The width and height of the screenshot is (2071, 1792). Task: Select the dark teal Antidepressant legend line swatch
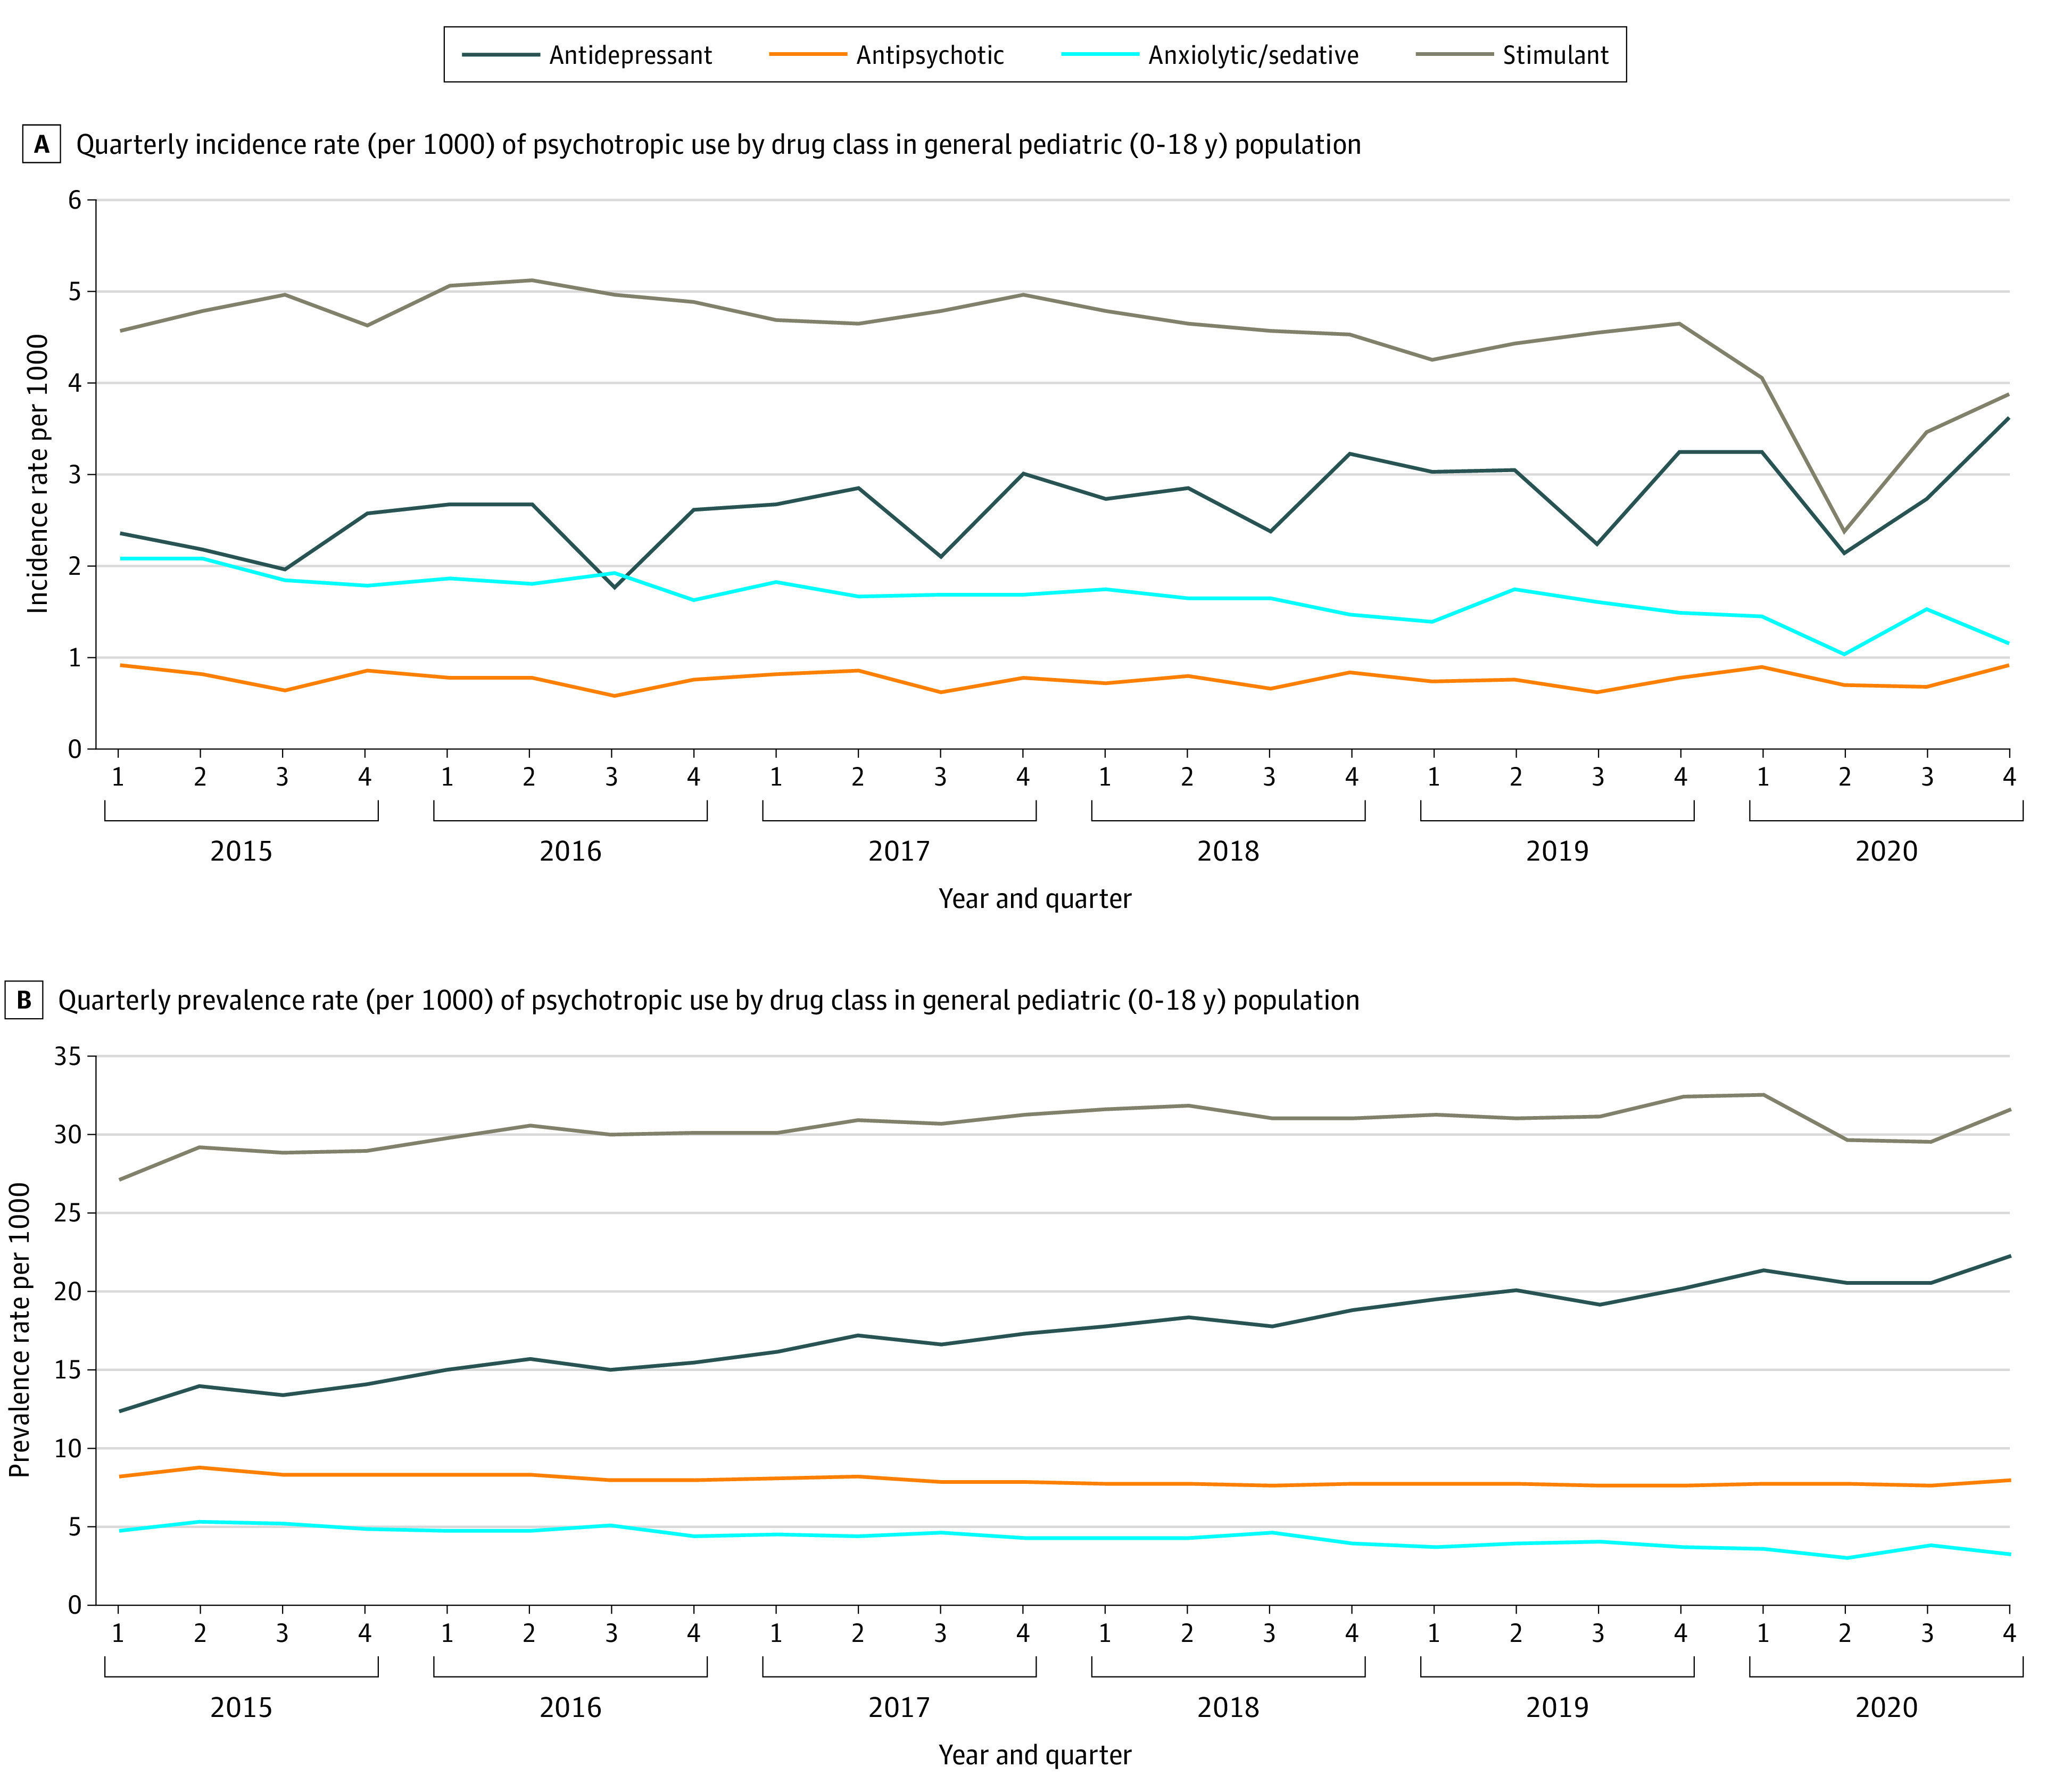click(x=500, y=55)
